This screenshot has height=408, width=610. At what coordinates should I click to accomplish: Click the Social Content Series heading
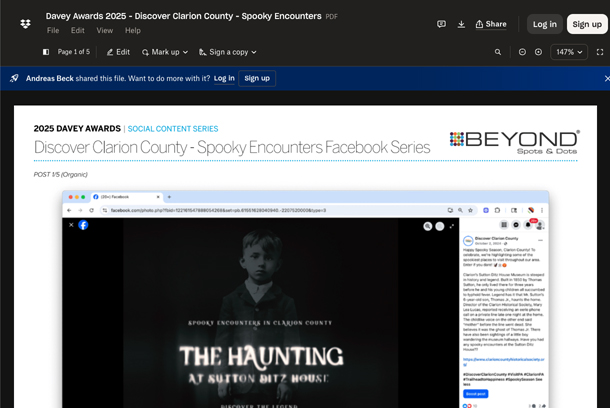(x=173, y=129)
